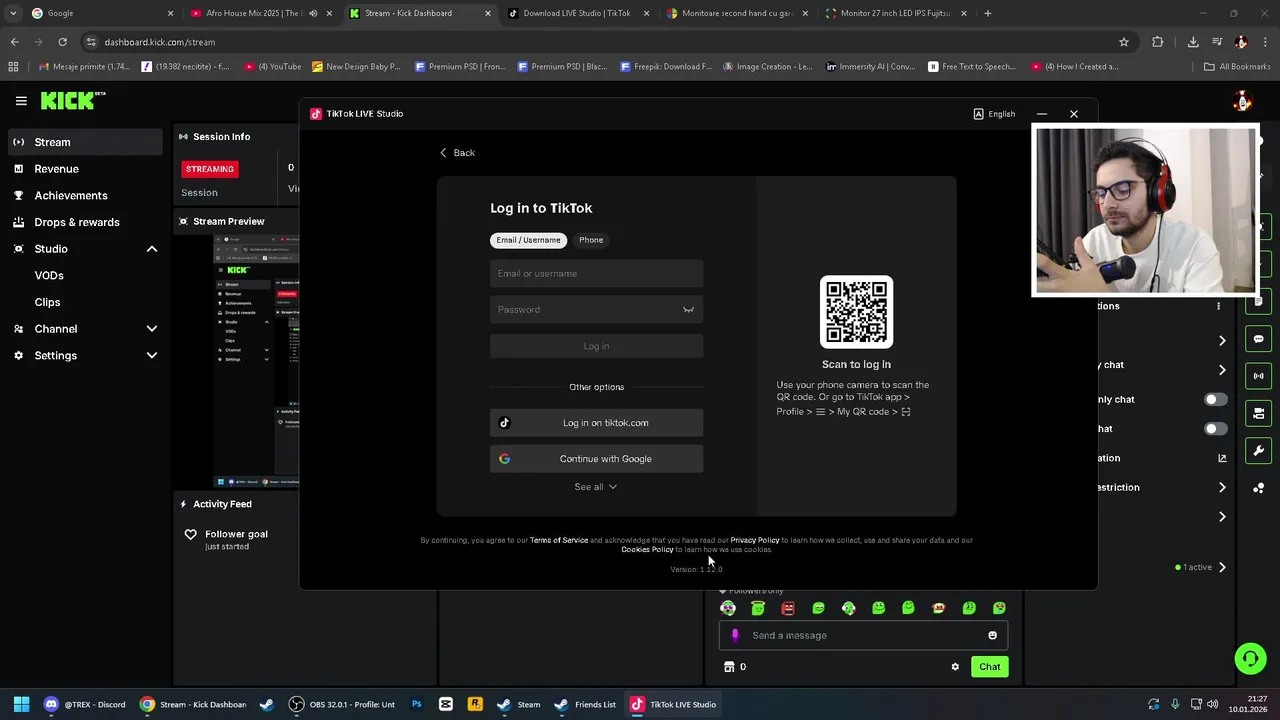Open the camera panel on the right rail
1280x720 pixels.
point(1258,413)
